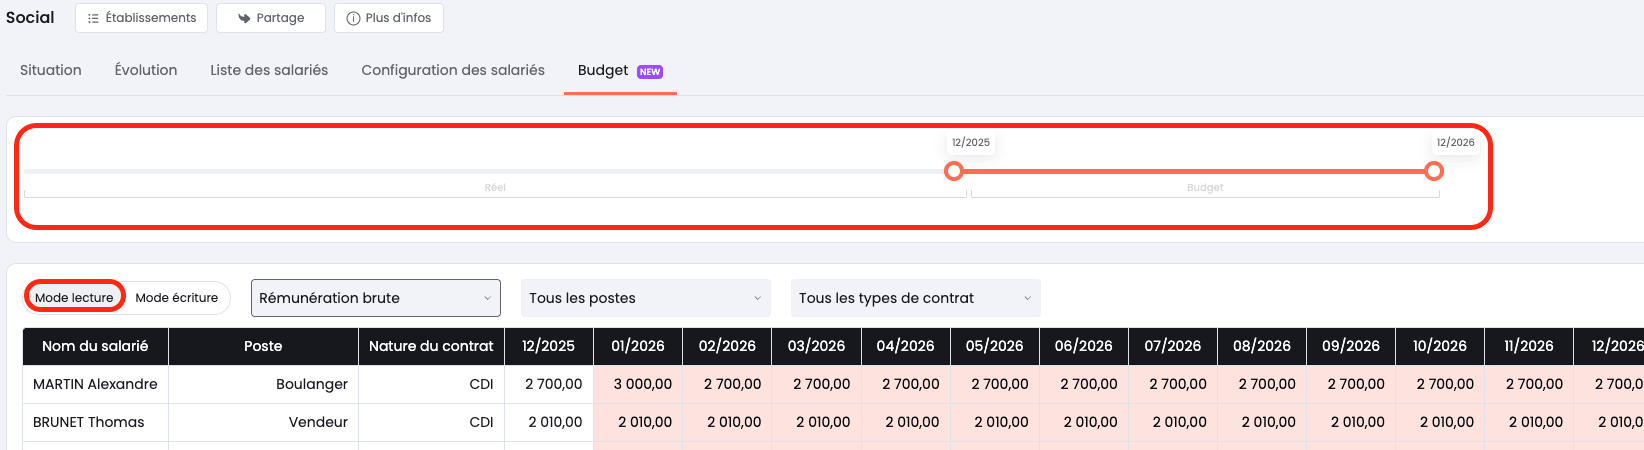Open the Partage button

[x=271, y=18]
